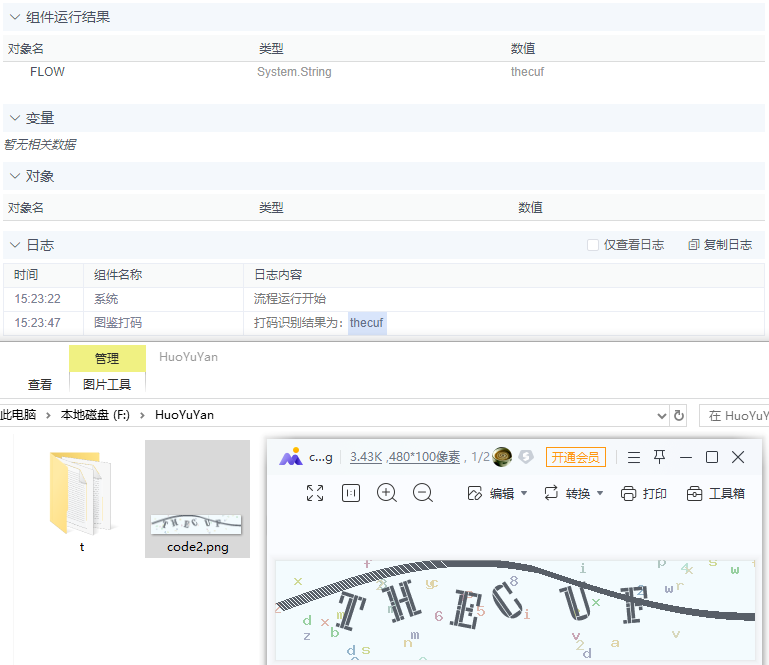Click the 480*100像素 dimensions link

click(x=424, y=457)
